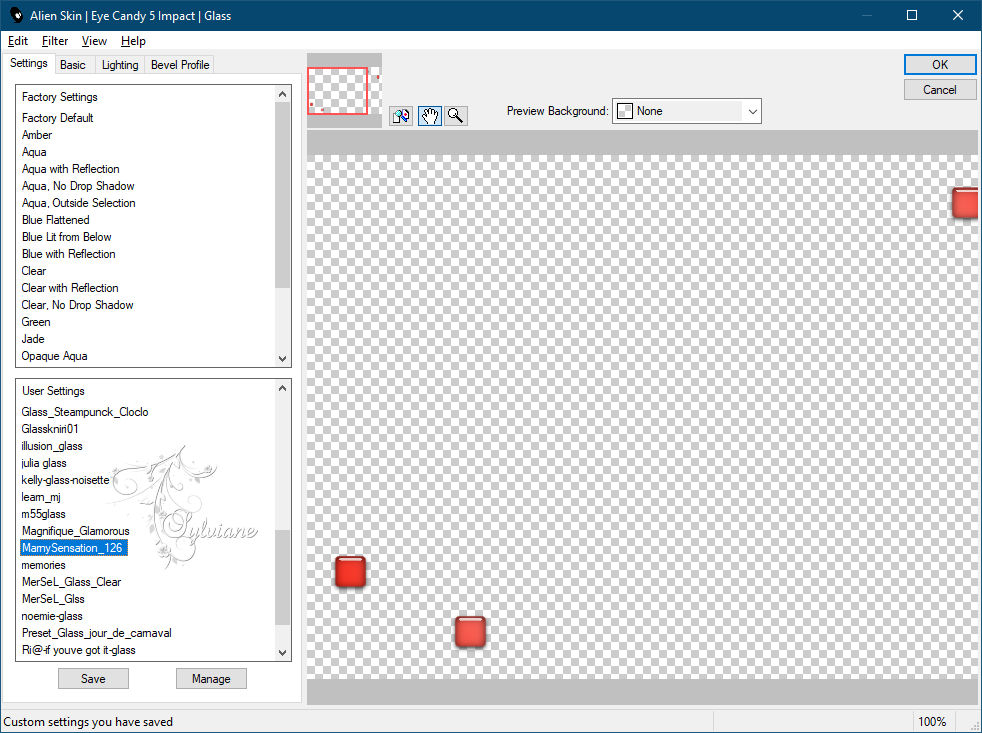Image resolution: width=982 pixels, height=733 pixels.
Task: Select MarnySensation_126 user setting
Action: 74,548
